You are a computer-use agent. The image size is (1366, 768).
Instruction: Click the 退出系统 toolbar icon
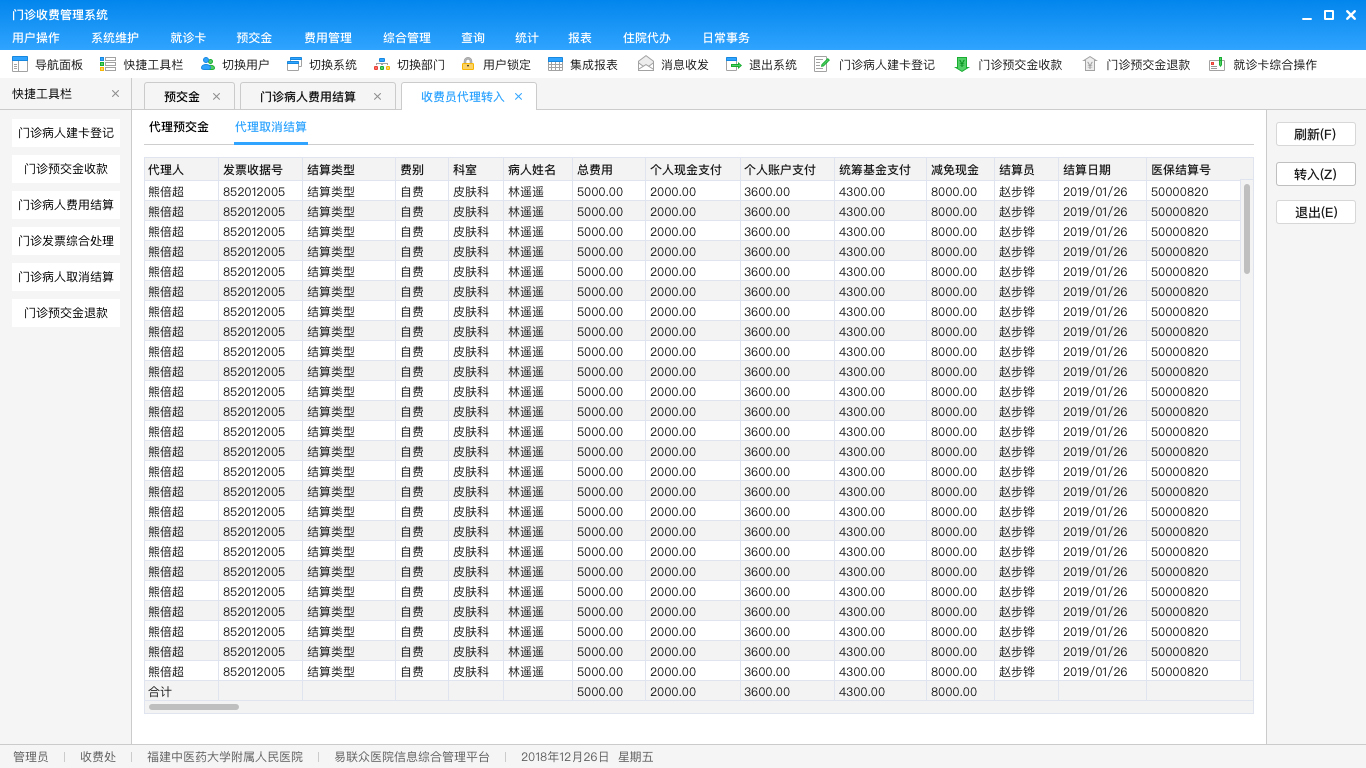pyautogui.click(x=734, y=64)
